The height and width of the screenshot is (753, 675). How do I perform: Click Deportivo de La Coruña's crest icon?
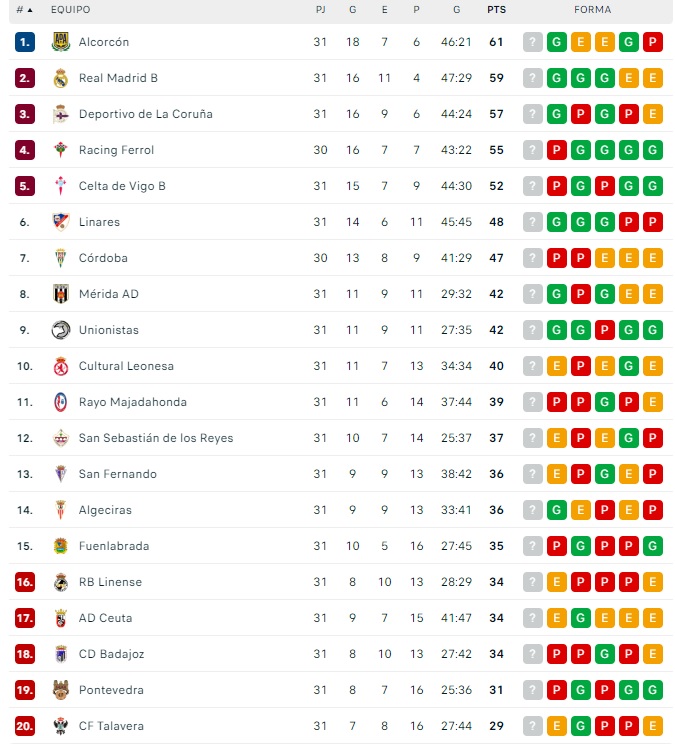click(x=60, y=114)
